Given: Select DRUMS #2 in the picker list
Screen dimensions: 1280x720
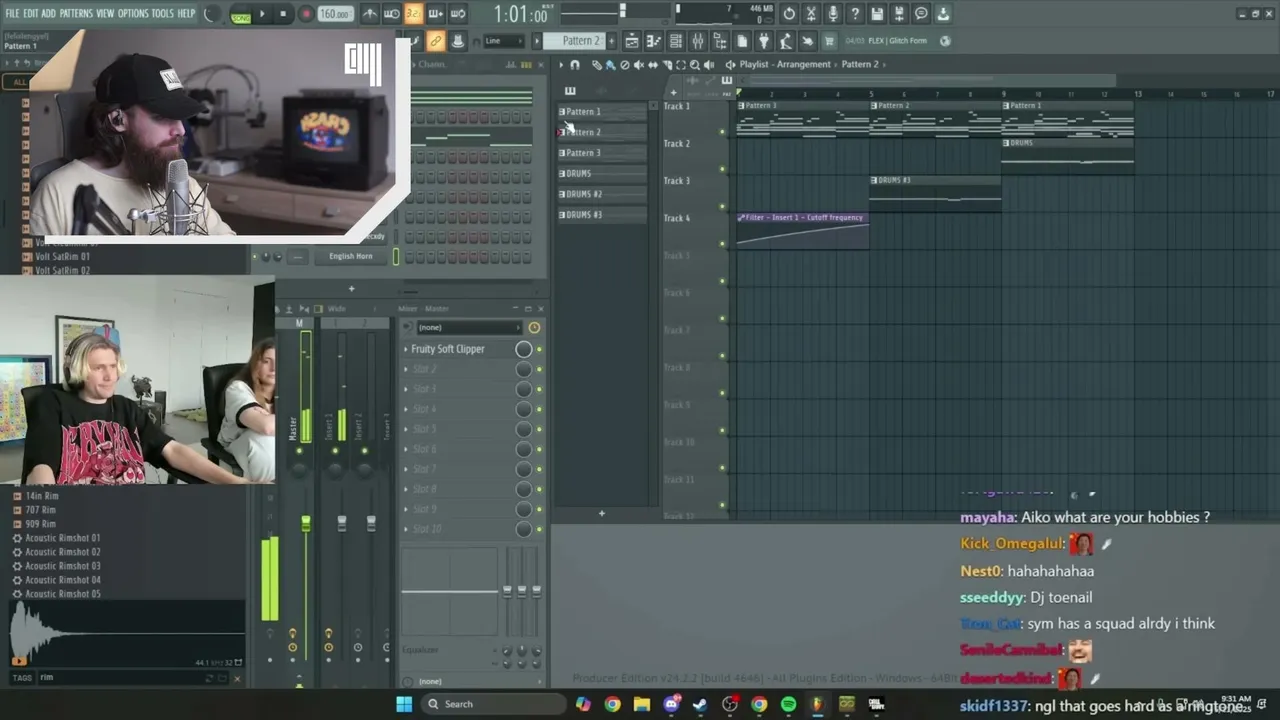Looking at the screenshot, I should [x=602, y=194].
